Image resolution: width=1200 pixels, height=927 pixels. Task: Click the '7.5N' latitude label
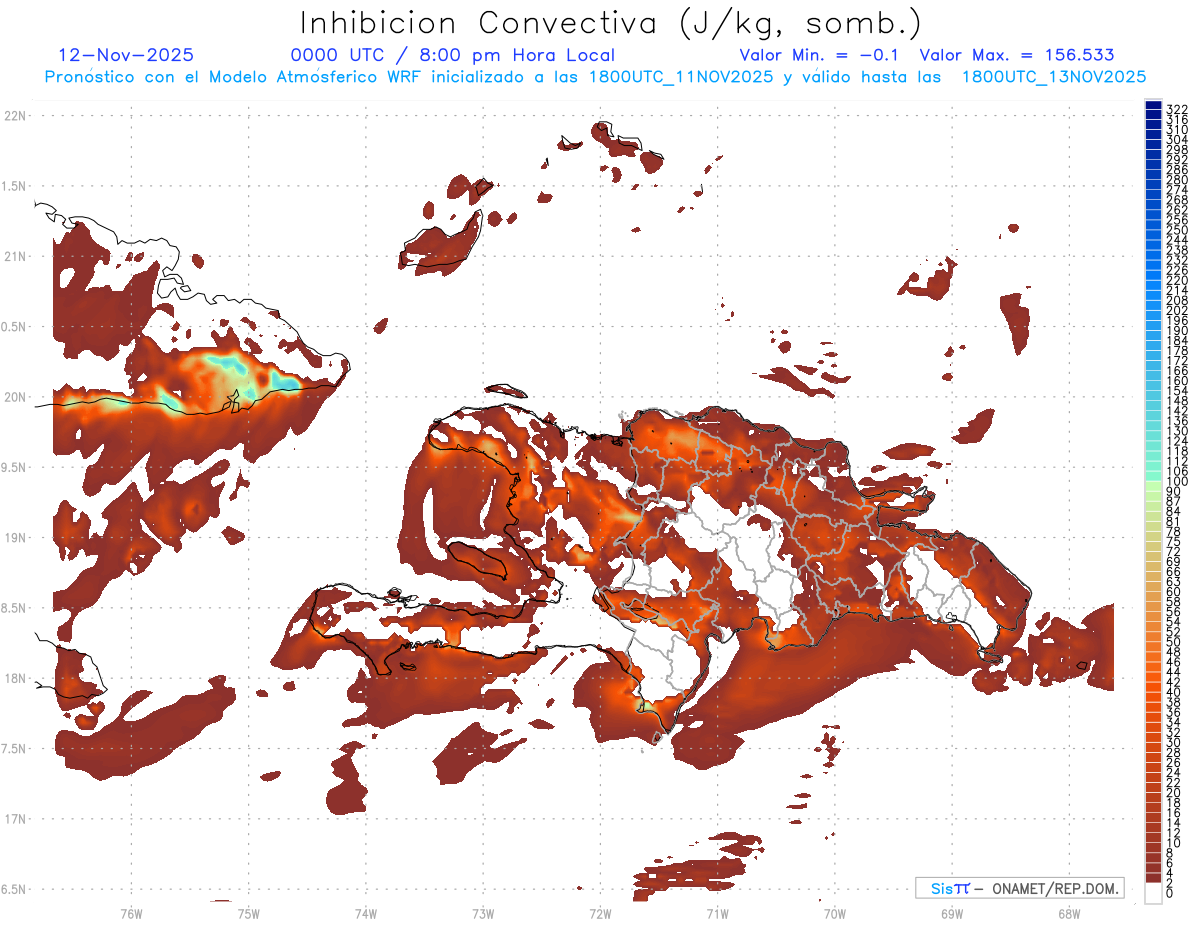(x=15, y=748)
